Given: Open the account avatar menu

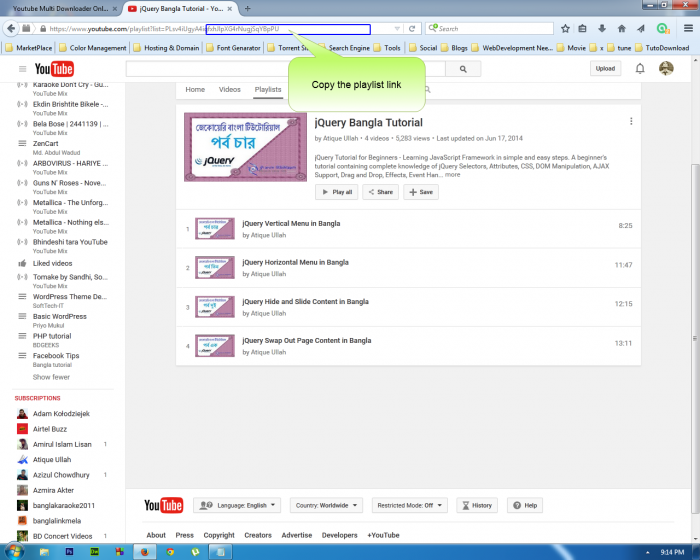Looking at the screenshot, I should (x=666, y=68).
